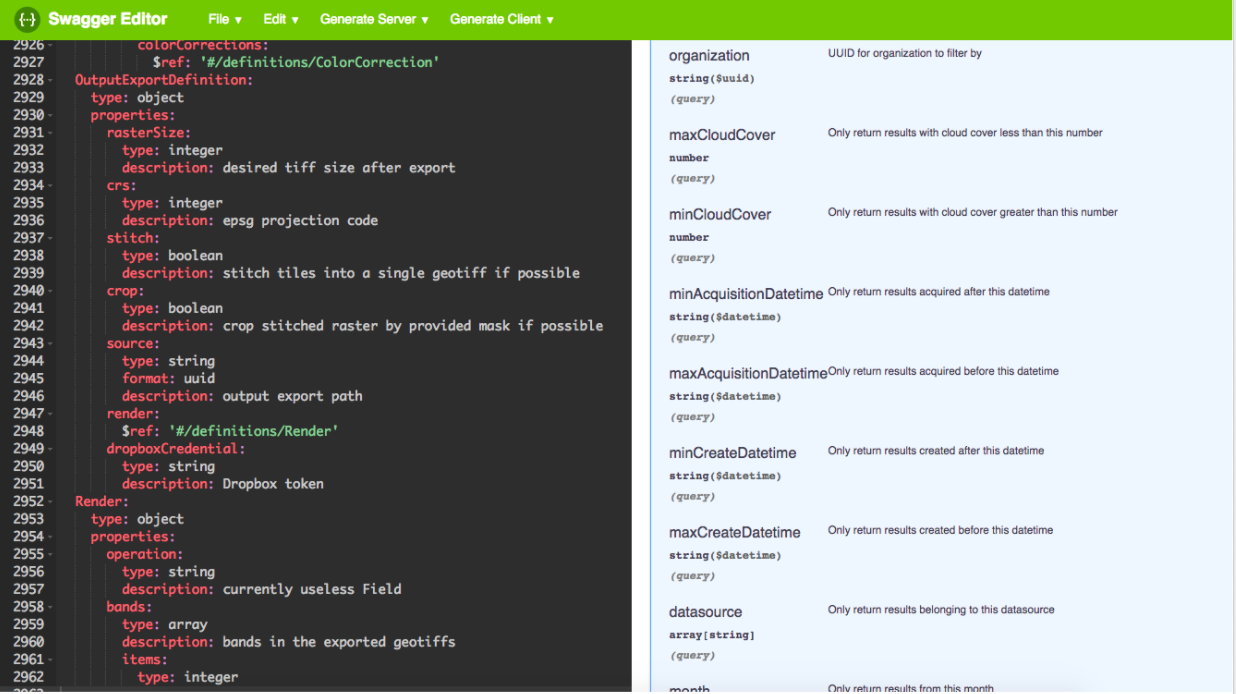Fold the source block at line 2943

(50, 343)
